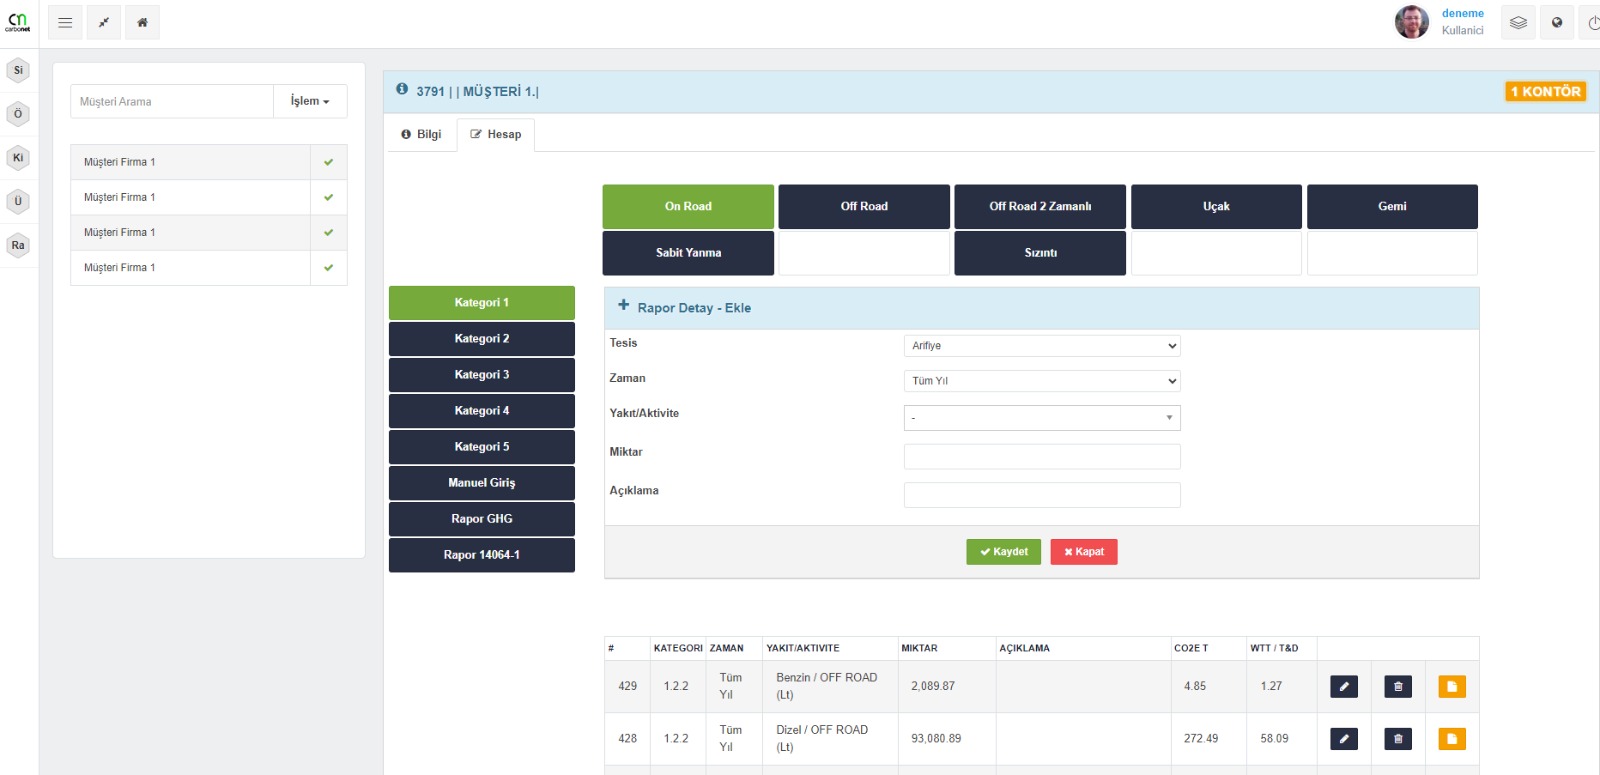The height and width of the screenshot is (775, 1600).
Task: Toggle checkmark of first Müşteri Firma 1
Action: pos(328,162)
